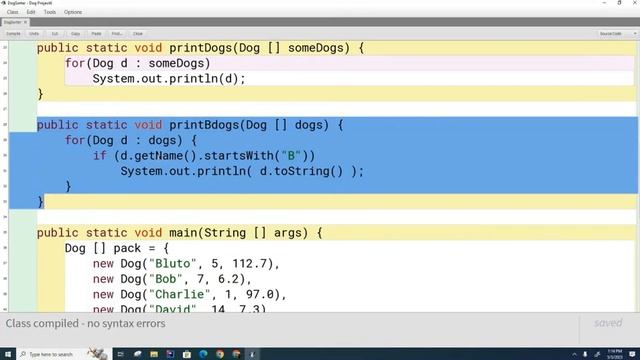
Task: Open the Options menu
Action: pos(73,12)
